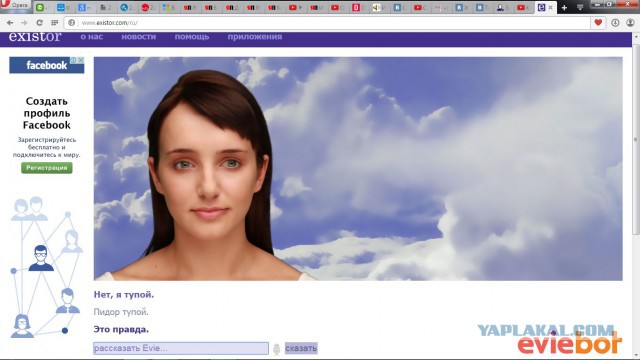This screenshot has height=360, width=640.
Task: Close the active existor tab
Action: tap(550, 7)
